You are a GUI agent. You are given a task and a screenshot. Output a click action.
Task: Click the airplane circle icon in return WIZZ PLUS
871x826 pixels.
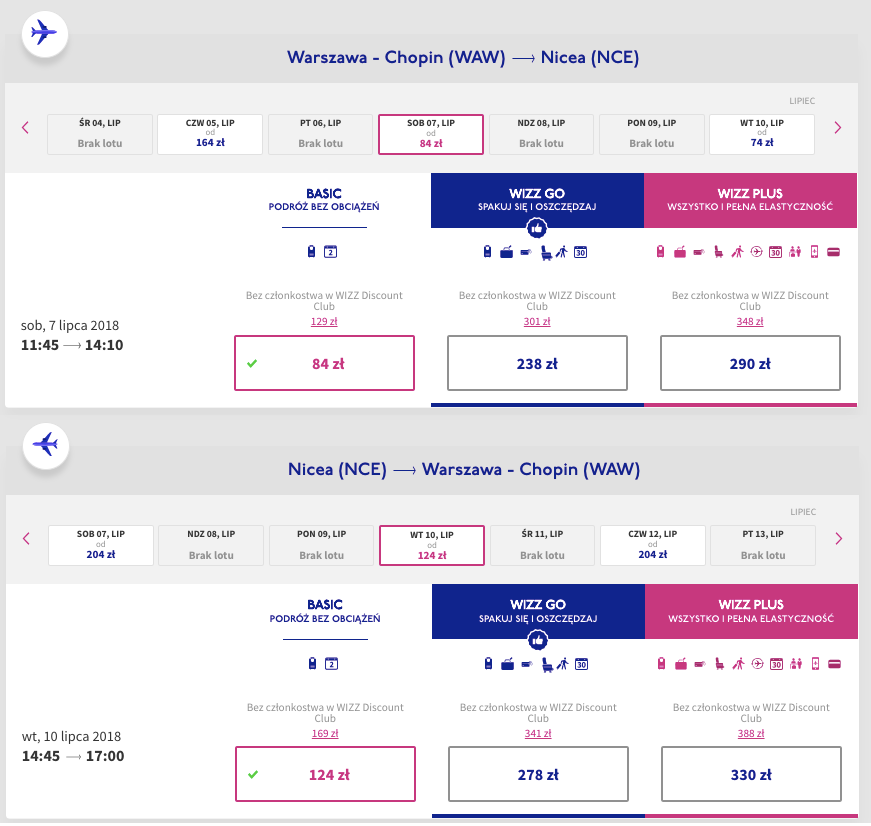(755, 663)
